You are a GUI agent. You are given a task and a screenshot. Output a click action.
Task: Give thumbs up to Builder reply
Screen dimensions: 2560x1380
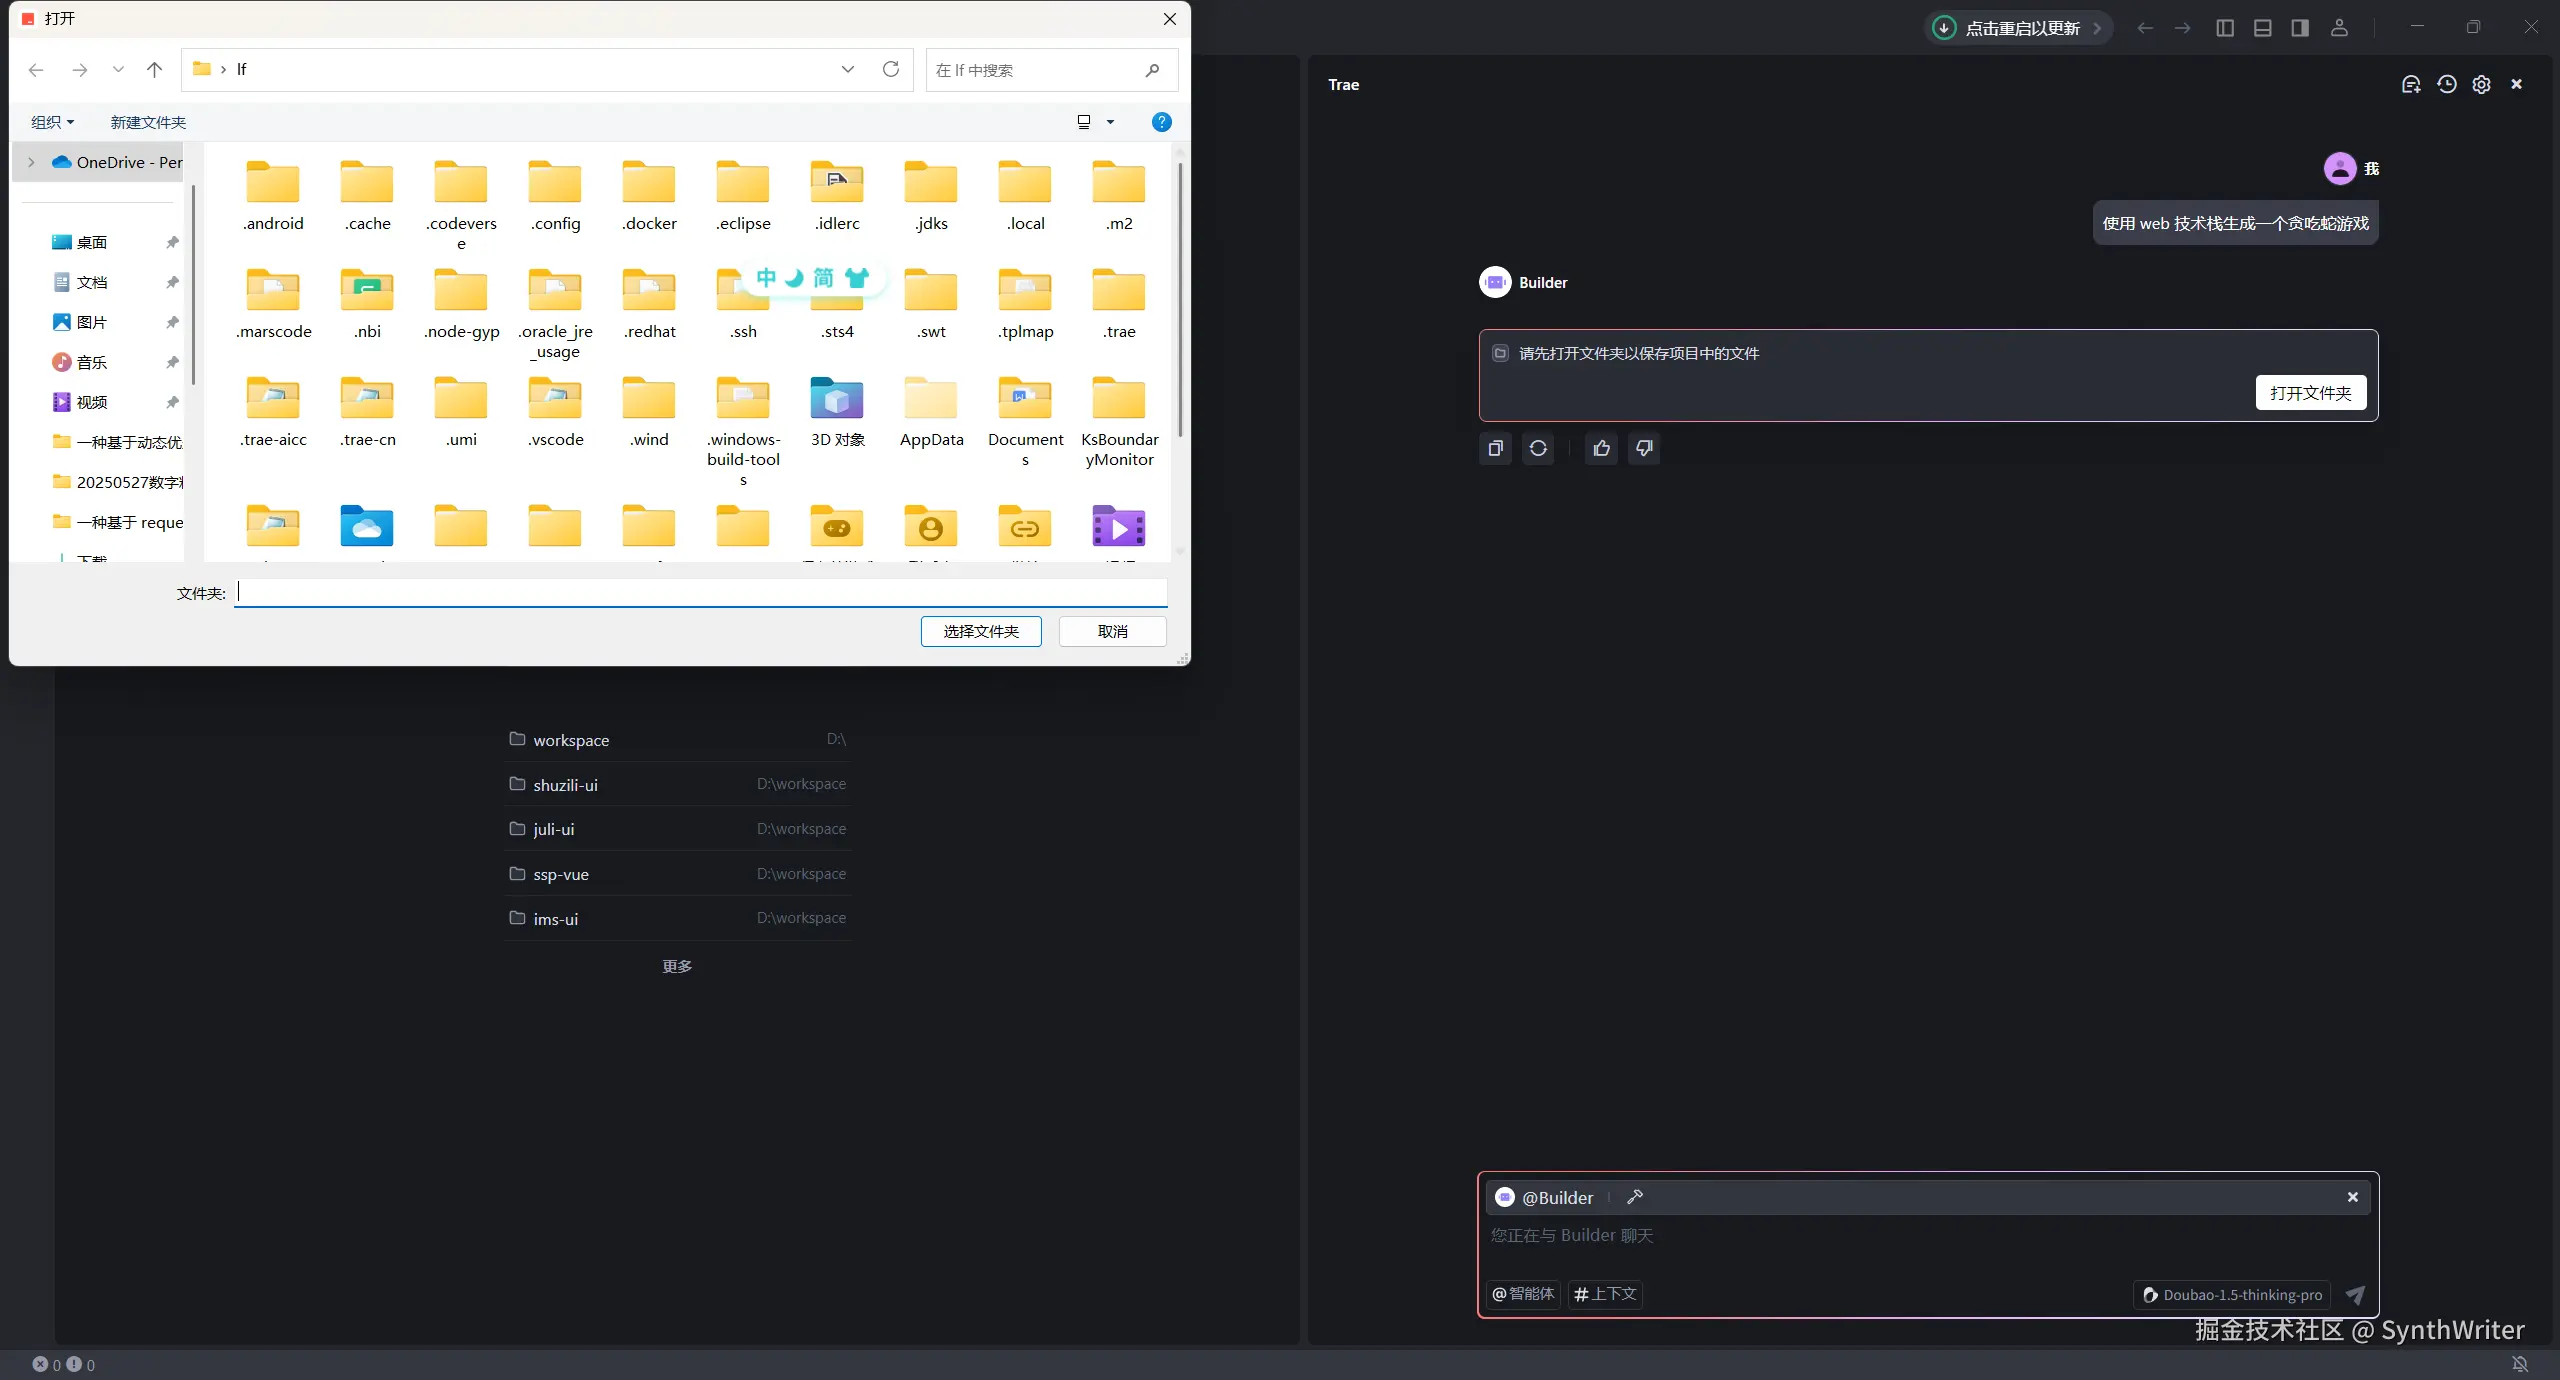click(1601, 449)
